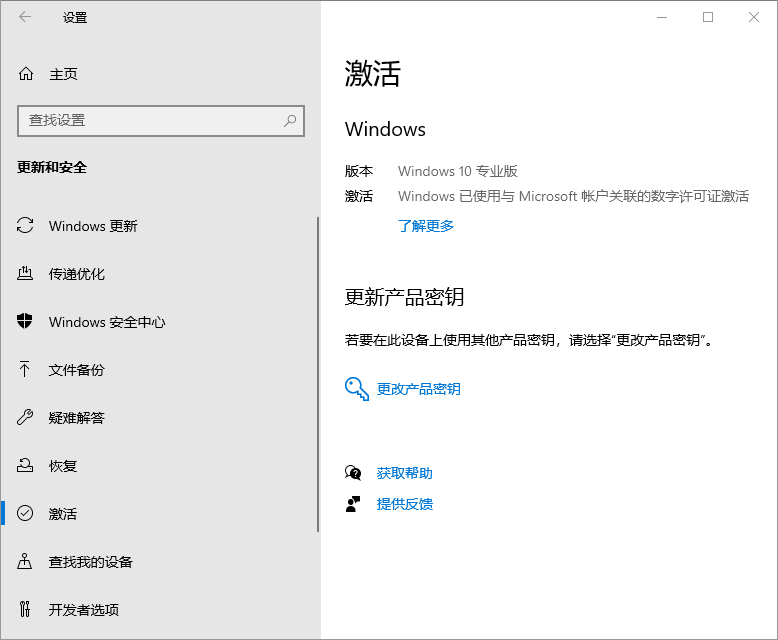This screenshot has width=778, height=640.
Task: Click the shield icon for Windows 安全中心
Action: 25,321
